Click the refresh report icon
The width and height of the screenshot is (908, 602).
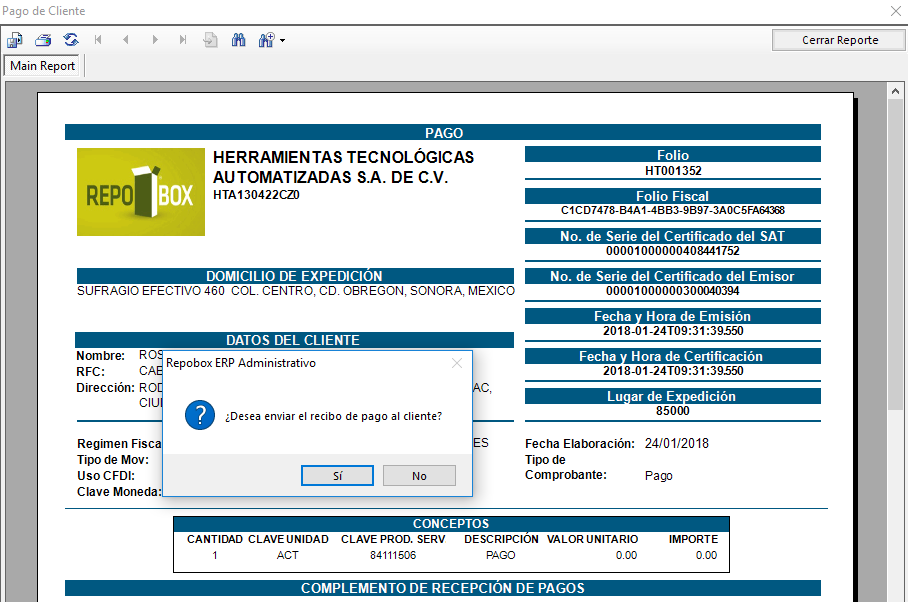point(71,39)
